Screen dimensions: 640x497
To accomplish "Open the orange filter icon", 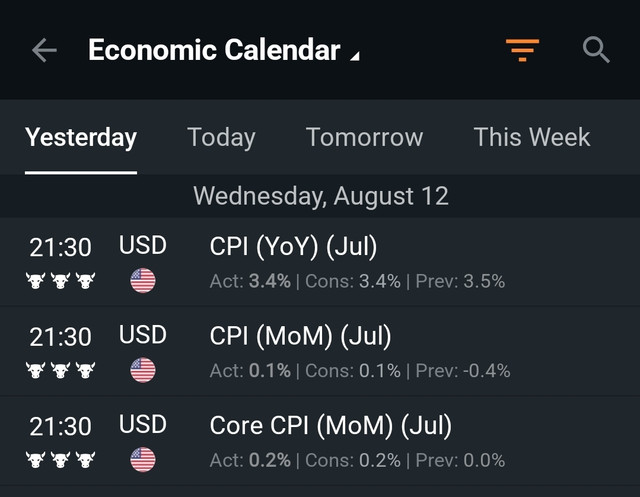I will pyautogui.click(x=522, y=50).
